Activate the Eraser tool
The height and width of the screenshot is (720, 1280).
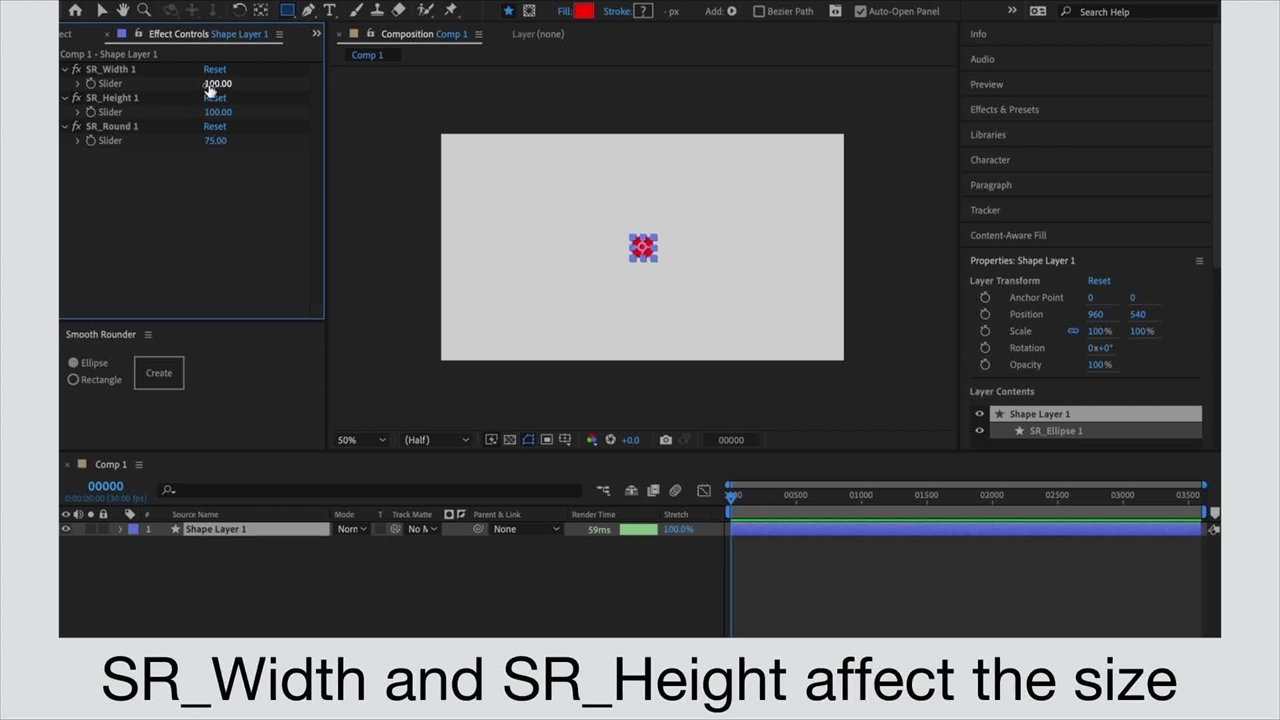pos(399,11)
